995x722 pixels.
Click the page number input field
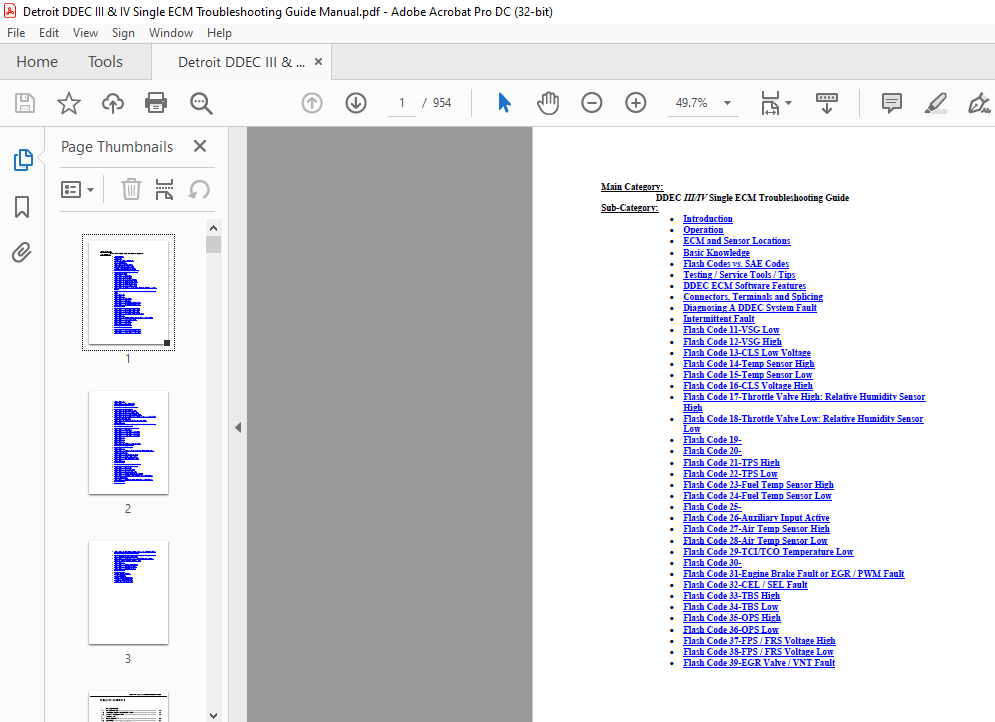coord(402,103)
